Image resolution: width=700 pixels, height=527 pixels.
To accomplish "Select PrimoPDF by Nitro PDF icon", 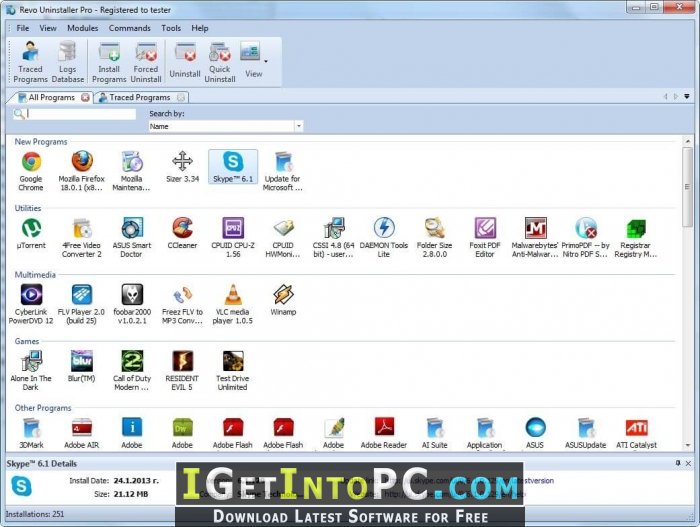I will (586, 238).
